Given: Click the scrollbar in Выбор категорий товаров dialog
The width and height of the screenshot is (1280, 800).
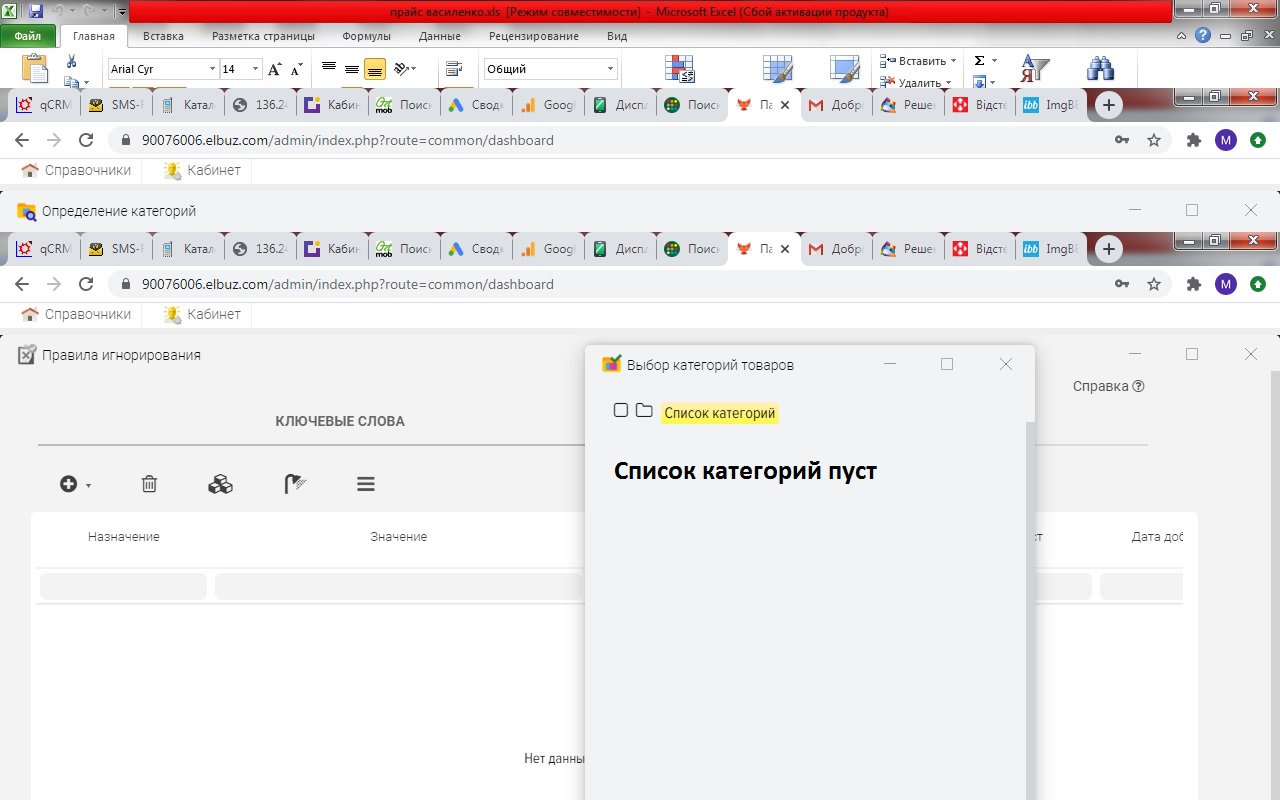Looking at the screenshot, I should point(1030,610).
